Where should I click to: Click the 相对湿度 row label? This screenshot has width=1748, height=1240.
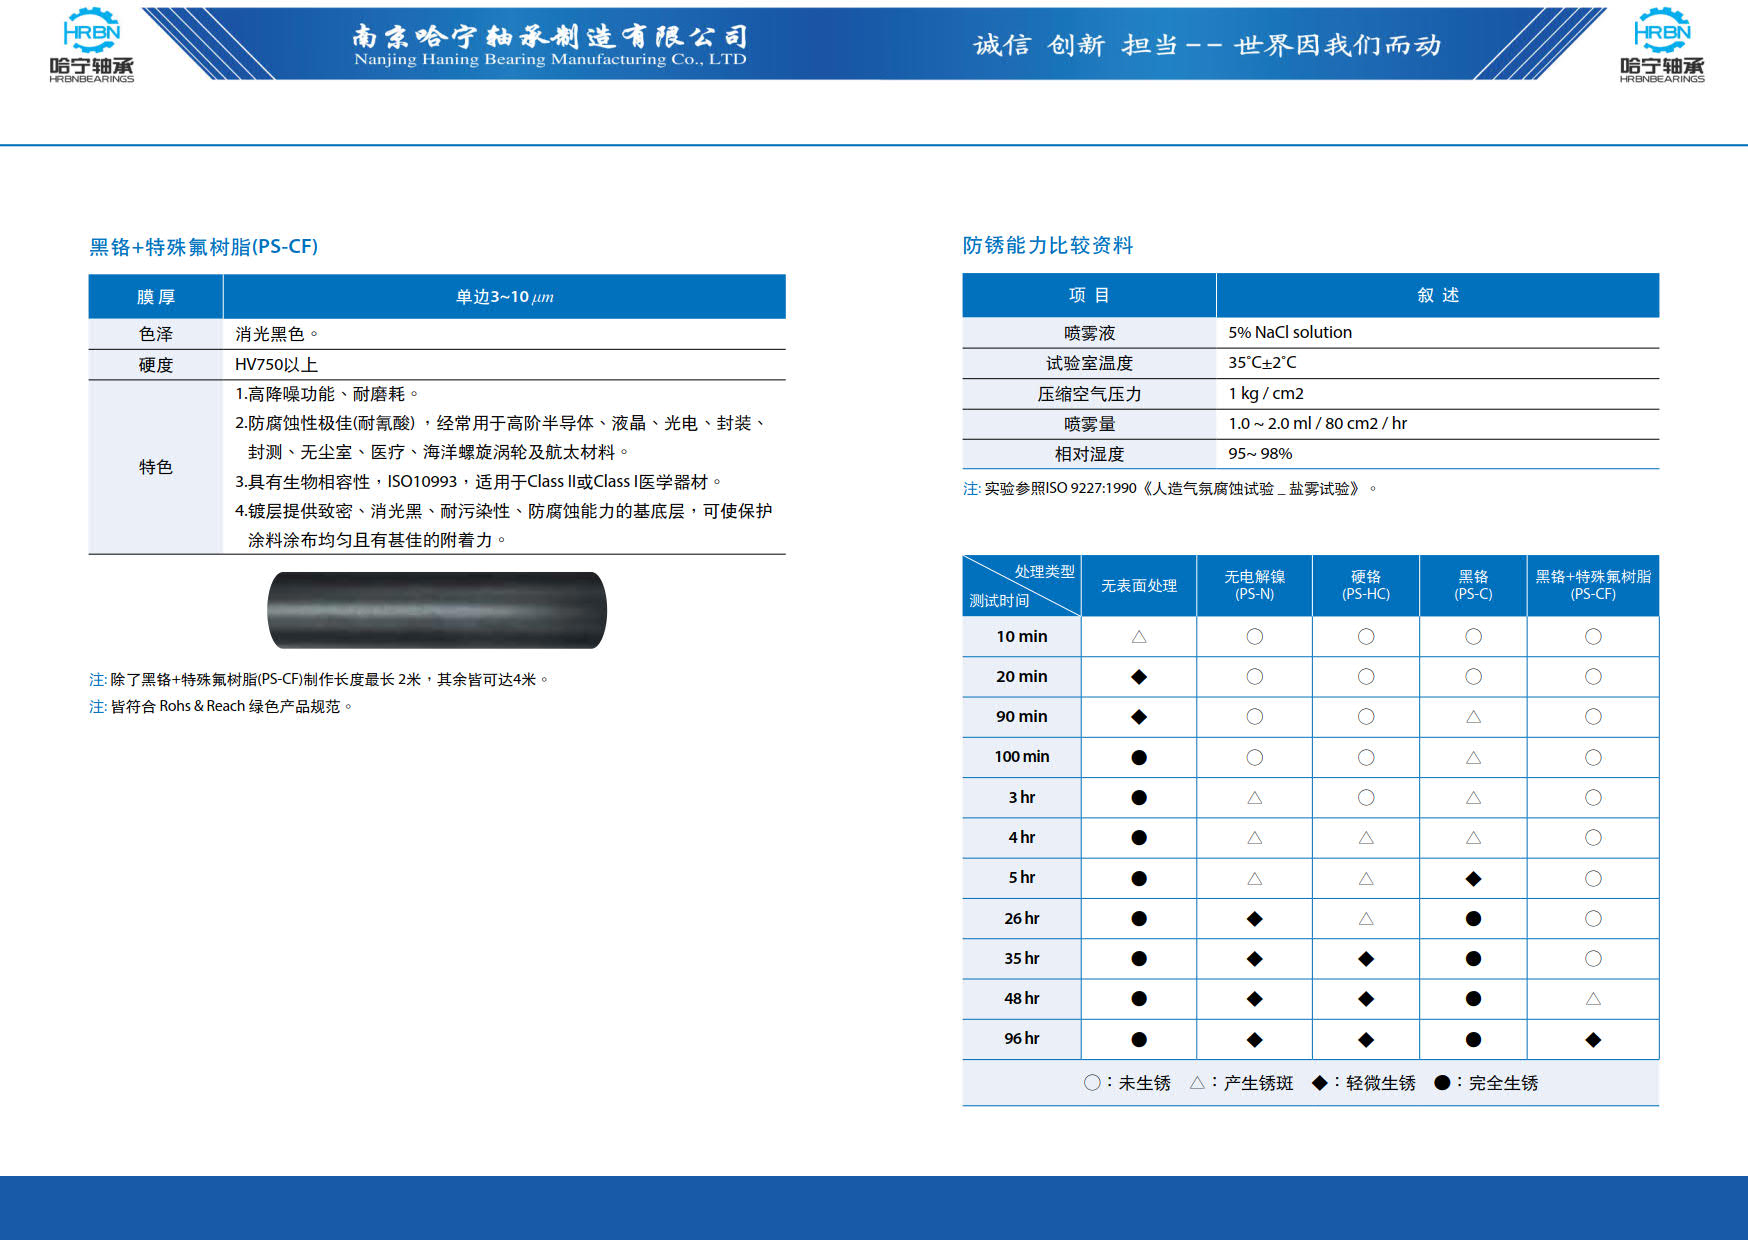tap(1089, 454)
